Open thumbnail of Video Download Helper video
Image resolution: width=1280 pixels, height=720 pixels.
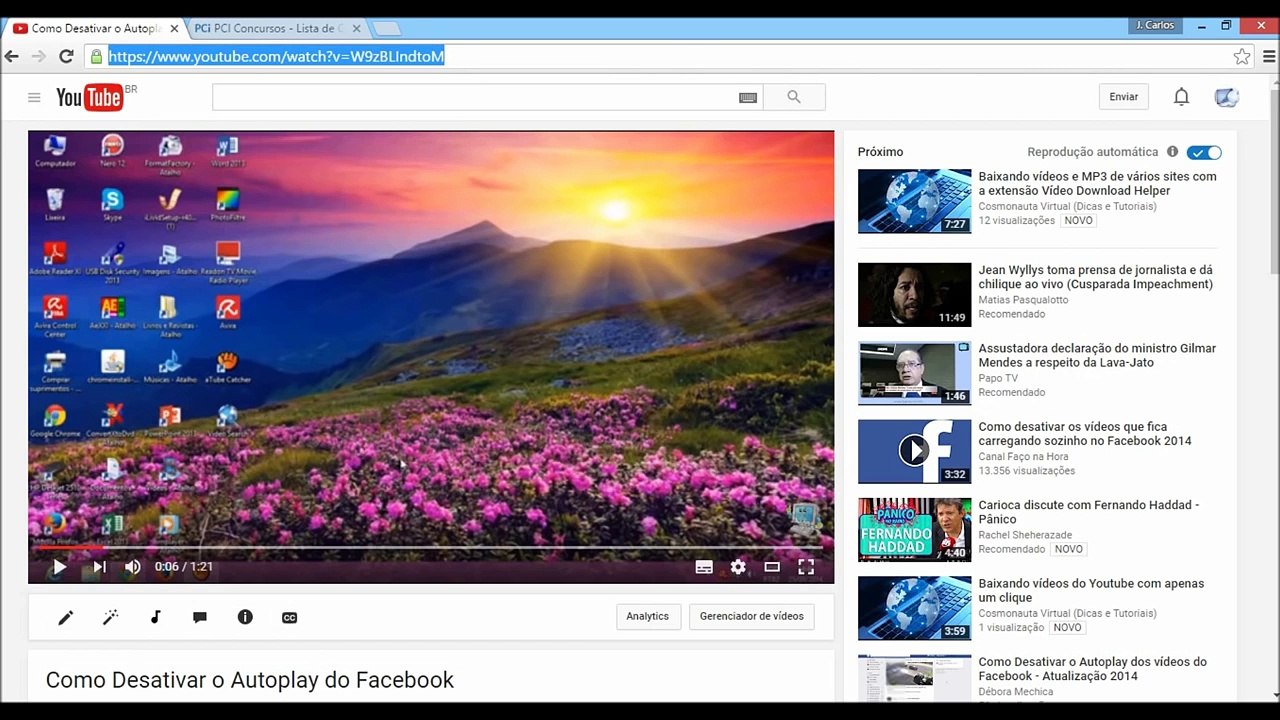tap(914, 201)
